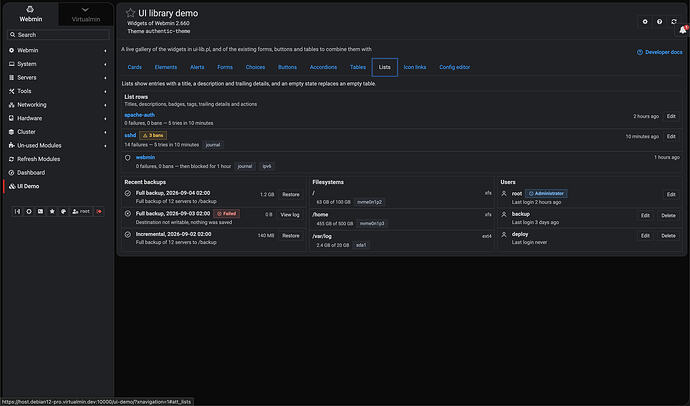Open the theme palette icon in sidebar footer

(x=63, y=212)
